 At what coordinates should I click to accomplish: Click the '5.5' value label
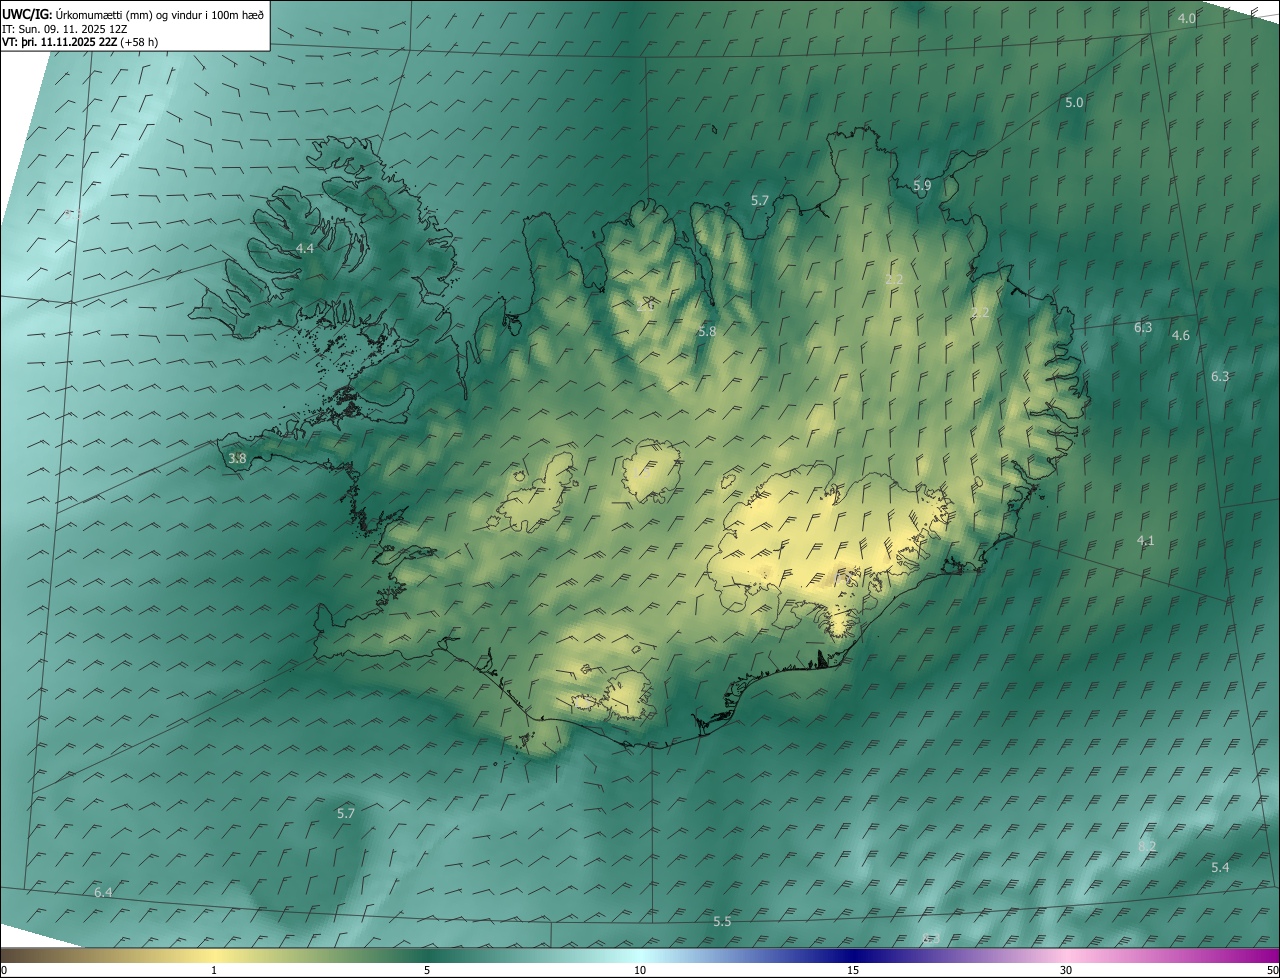[x=722, y=922]
